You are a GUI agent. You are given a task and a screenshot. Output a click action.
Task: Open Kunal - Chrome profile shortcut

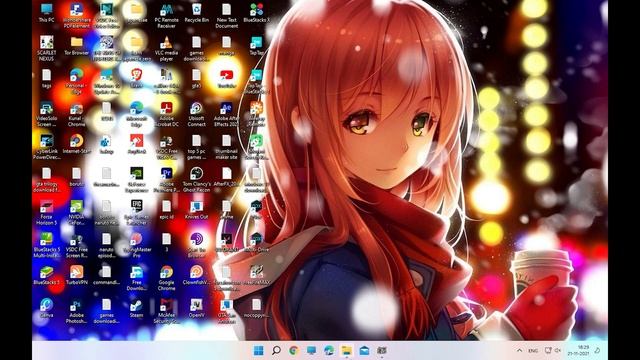(76, 114)
